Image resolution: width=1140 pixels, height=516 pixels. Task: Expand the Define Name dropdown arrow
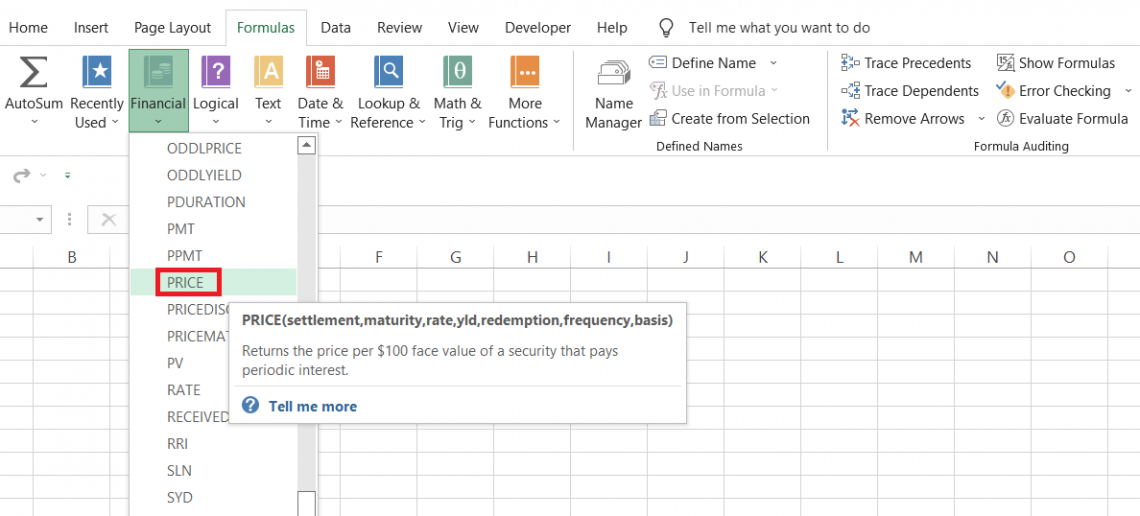pyautogui.click(x=773, y=63)
